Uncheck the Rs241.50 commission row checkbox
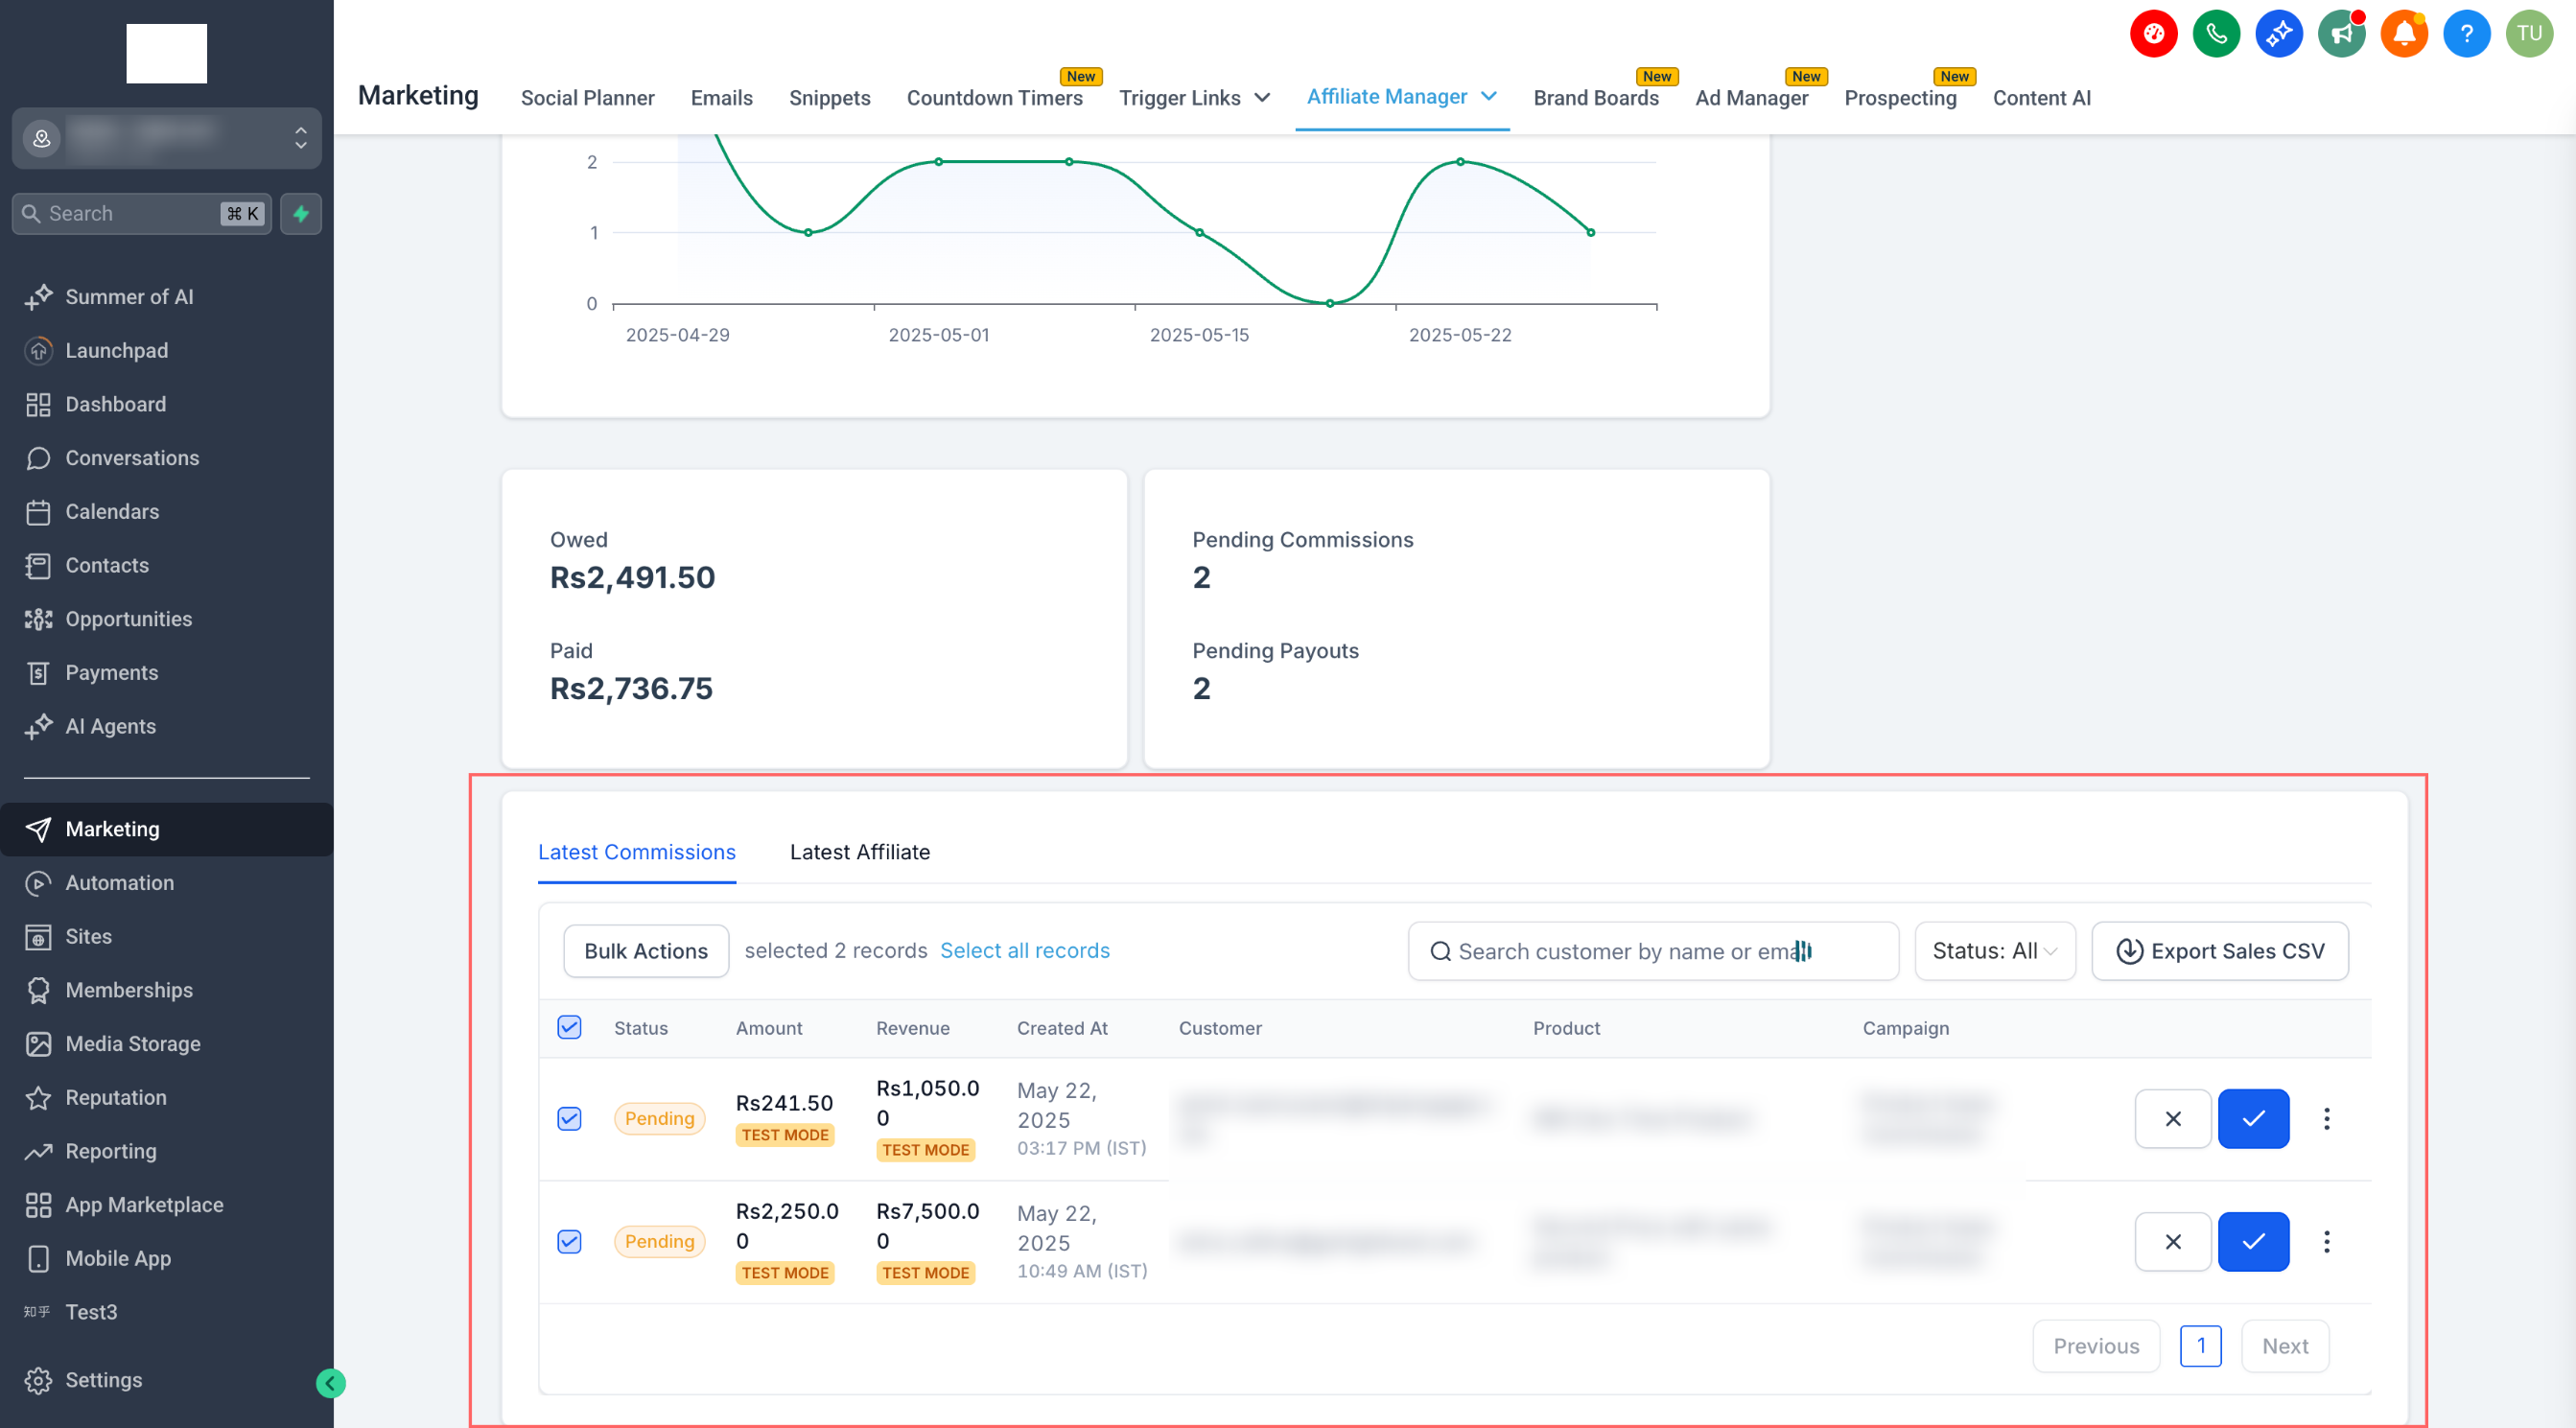 [569, 1118]
